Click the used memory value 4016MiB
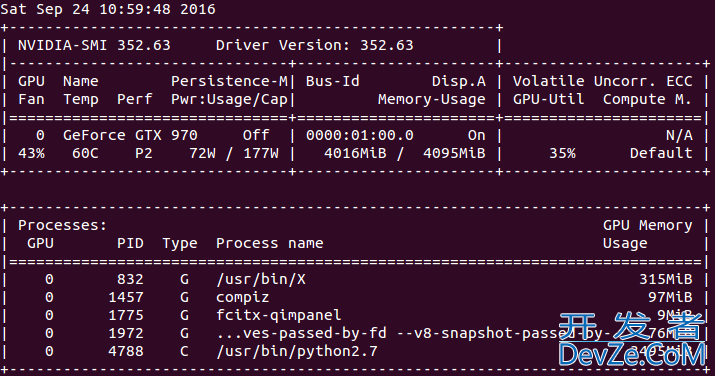Viewport: 715px width, 376px height. [x=355, y=154]
